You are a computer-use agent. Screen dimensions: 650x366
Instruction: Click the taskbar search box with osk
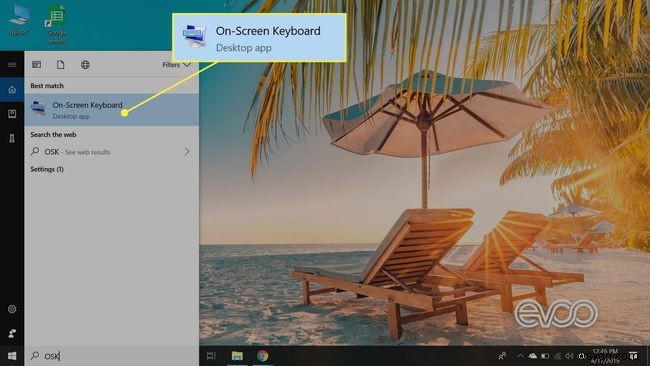point(112,356)
